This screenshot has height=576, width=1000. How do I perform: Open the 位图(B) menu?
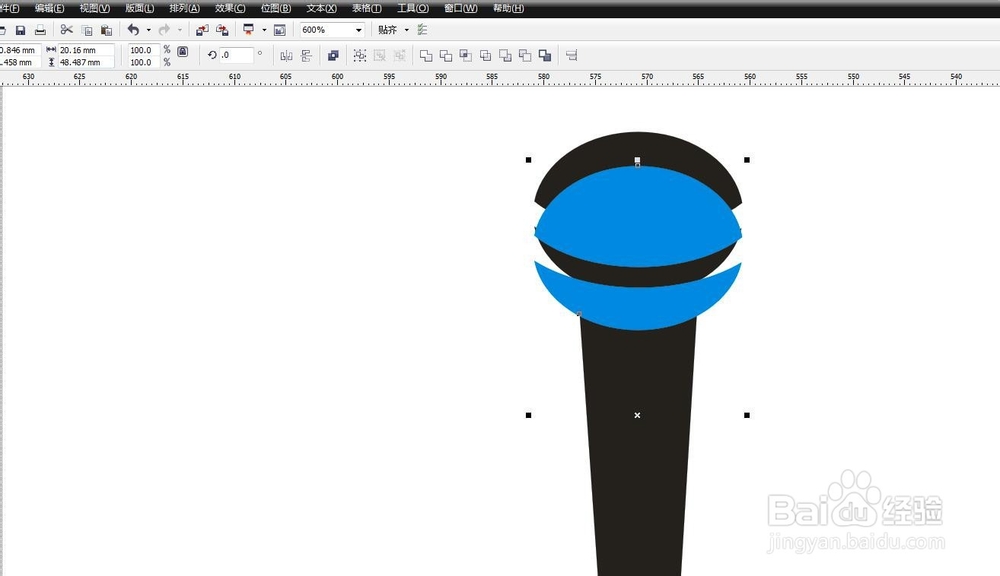(276, 8)
